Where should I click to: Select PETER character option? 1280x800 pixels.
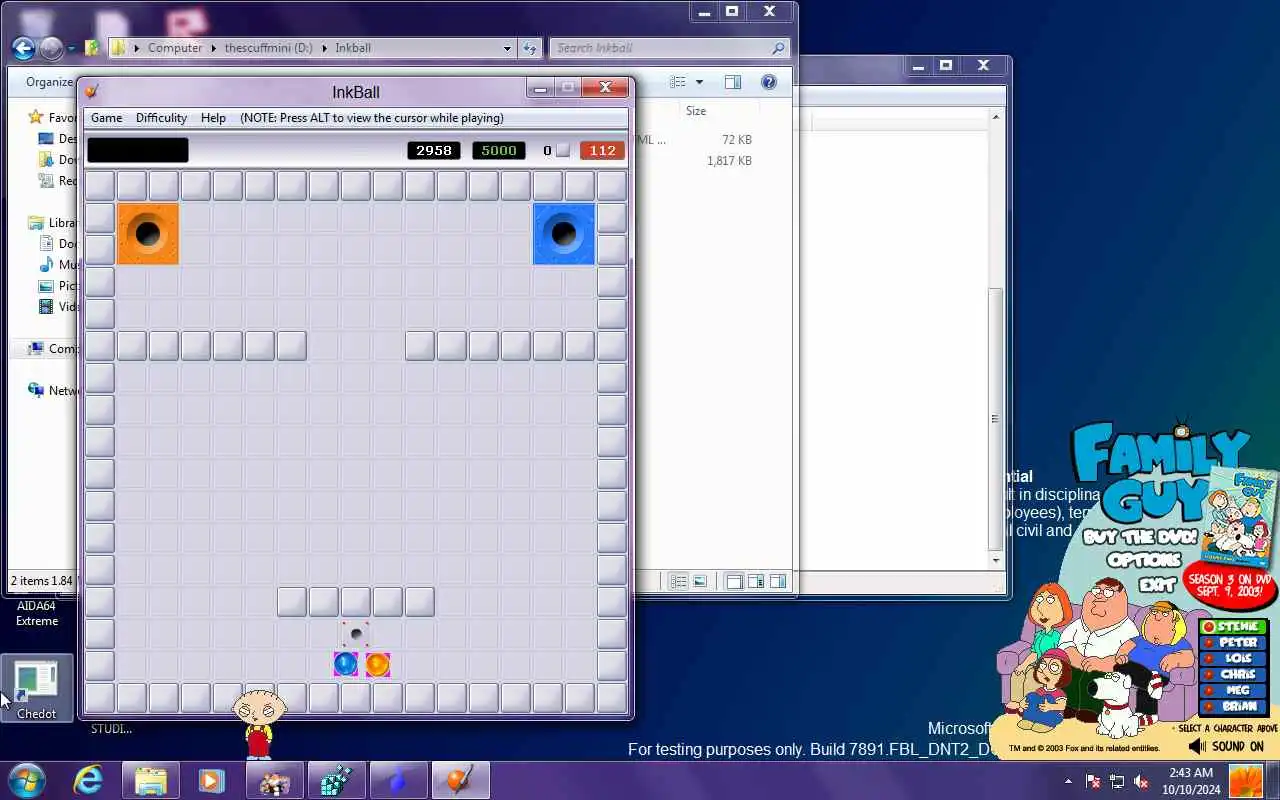(x=1232, y=643)
